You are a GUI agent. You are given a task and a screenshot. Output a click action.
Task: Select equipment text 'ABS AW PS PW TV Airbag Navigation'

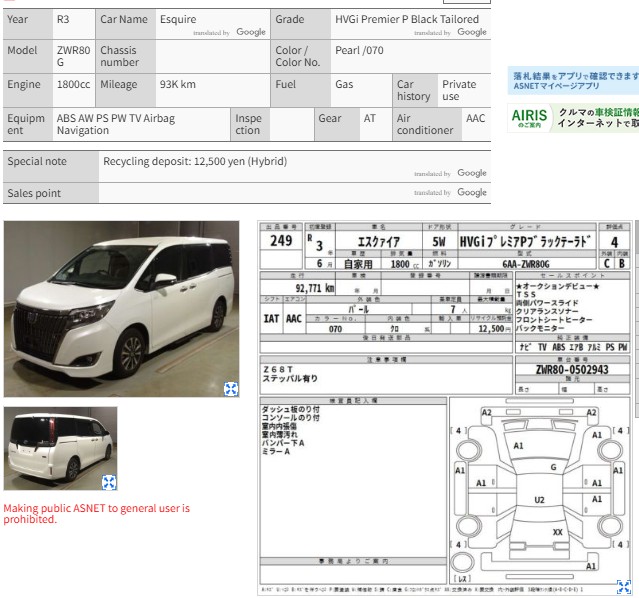116,124
